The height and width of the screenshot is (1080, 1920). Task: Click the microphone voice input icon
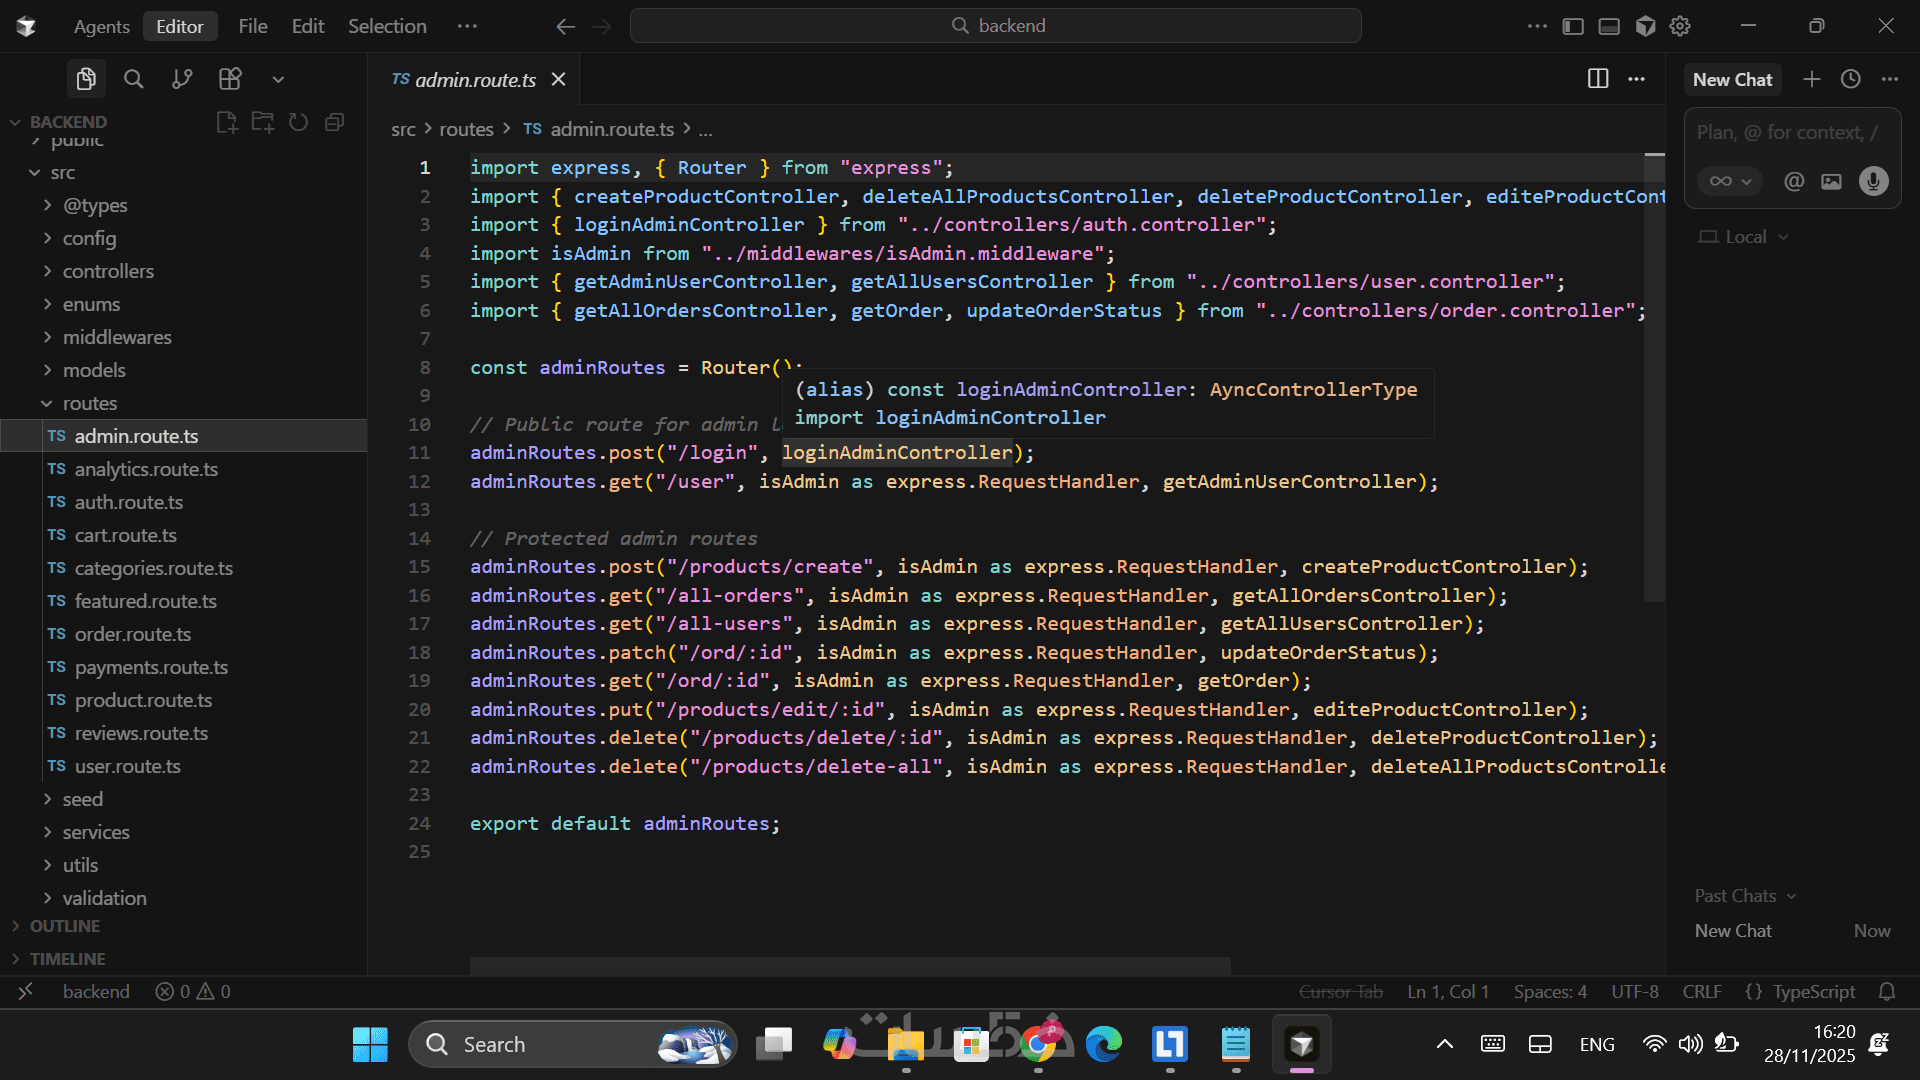point(1873,181)
